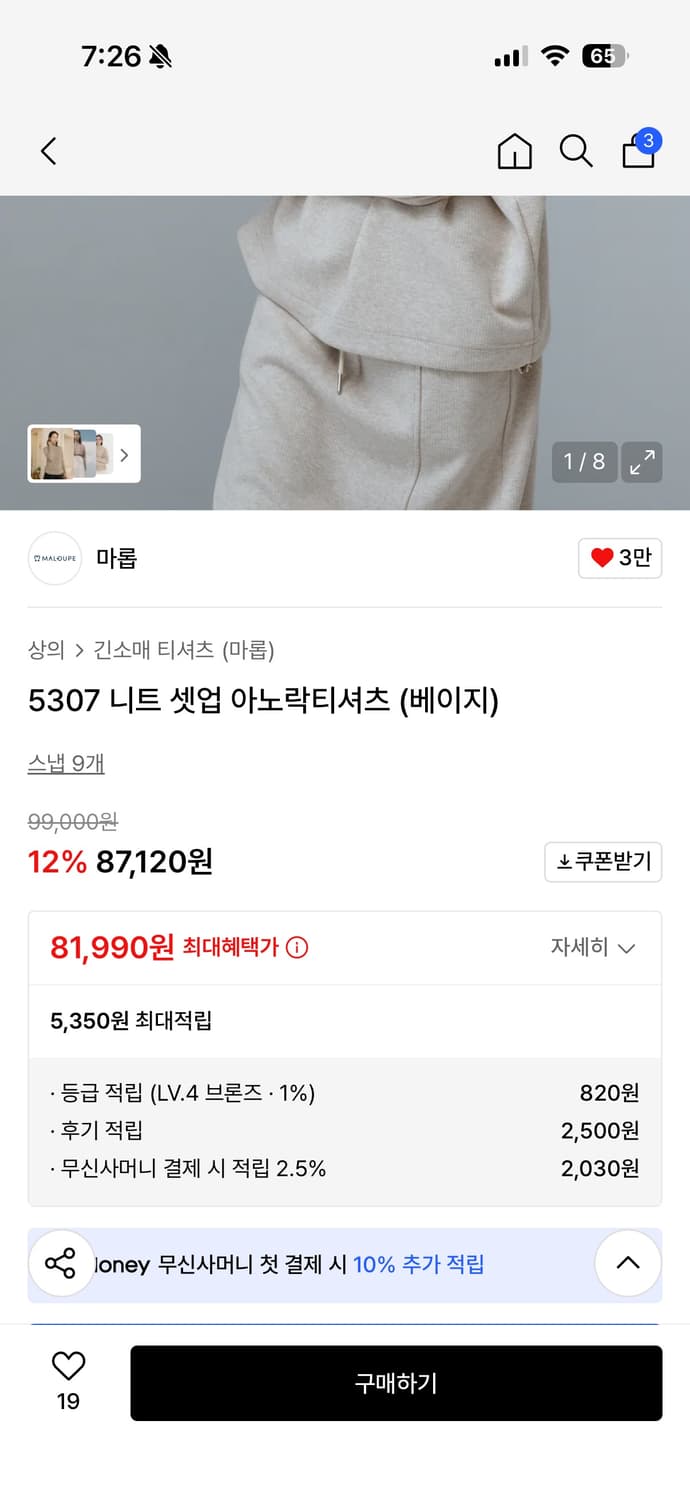
Task: Tap the 쿠폰받기 coupon button
Action: click(x=602, y=862)
